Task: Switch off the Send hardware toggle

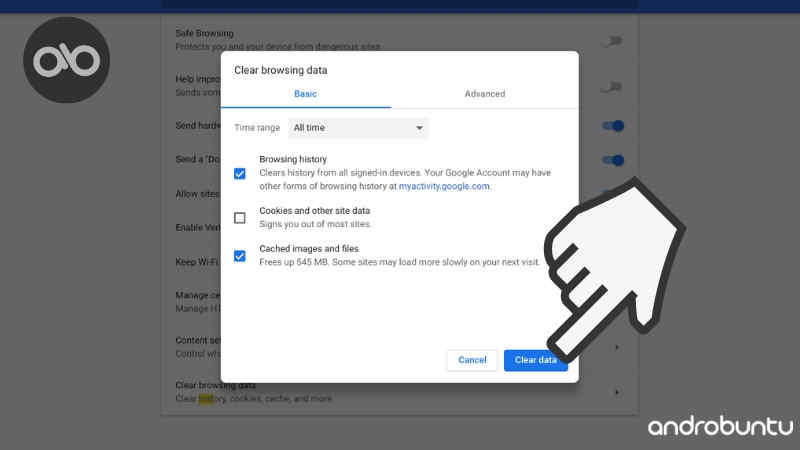Action: pos(612,126)
